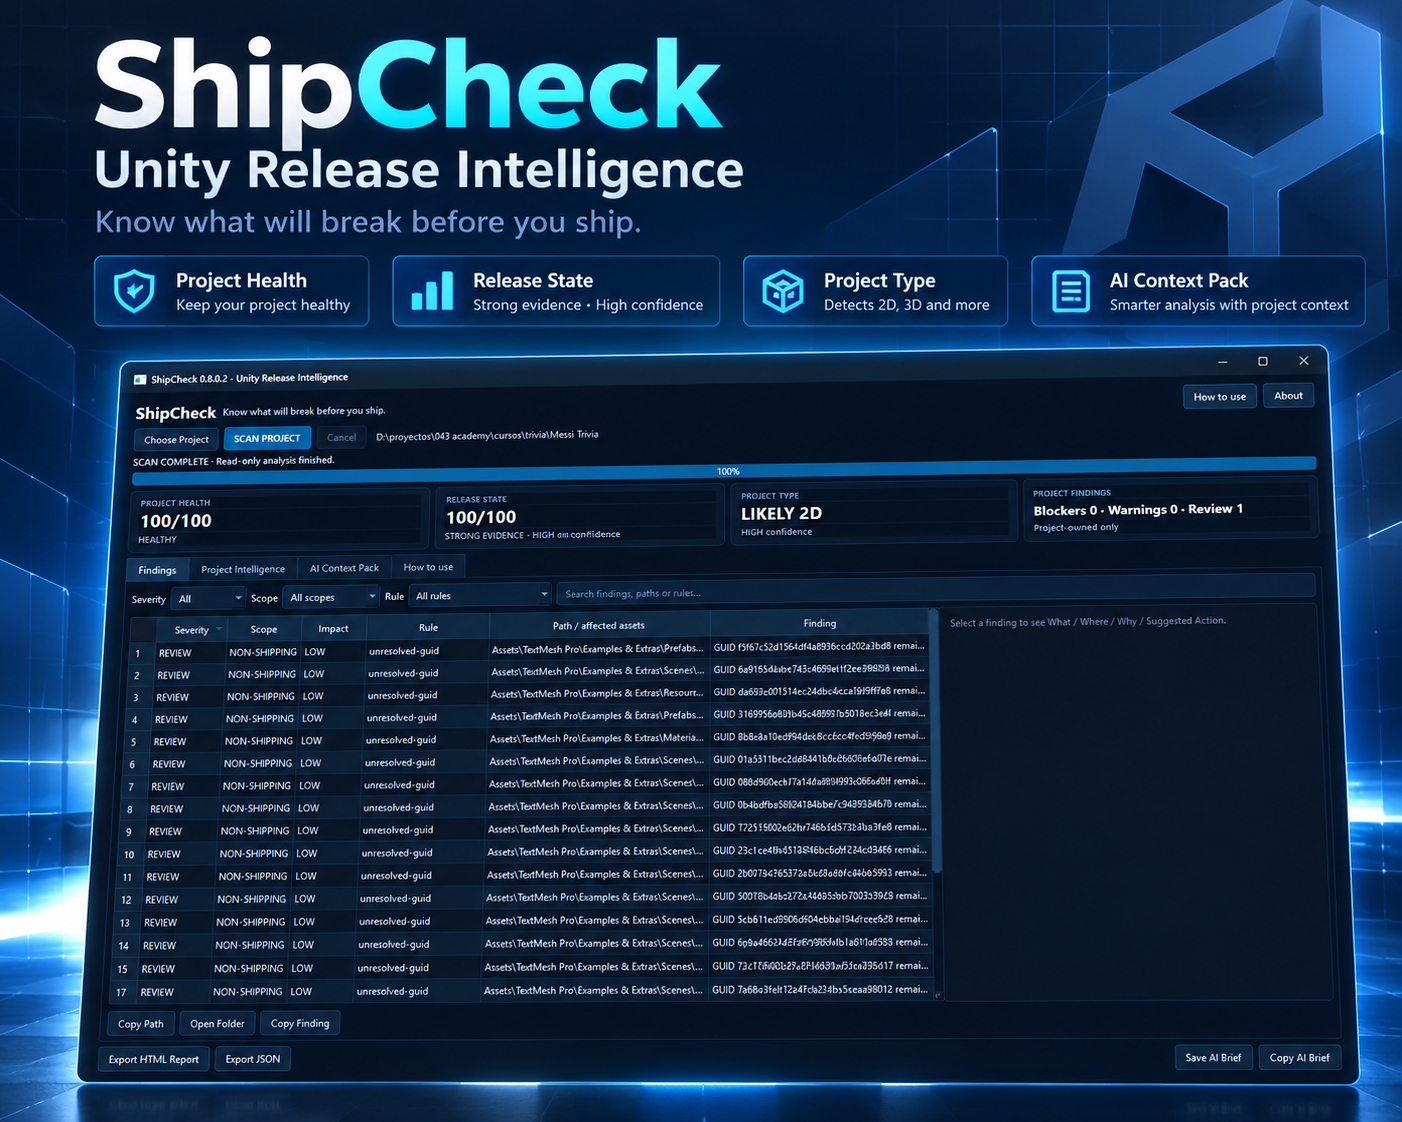Click the Save AI Brief button
This screenshot has width=1402, height=1122.
point(1213,1057)
